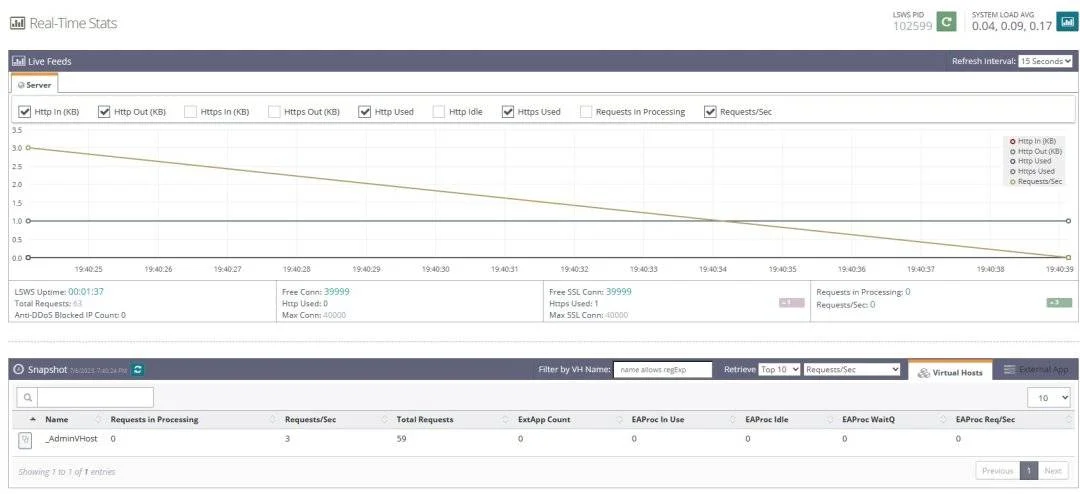The height and width of the screenshot is (494, 1080).
Task: Click the chart data point at 19:40:39
Action: pos(1068,257)
